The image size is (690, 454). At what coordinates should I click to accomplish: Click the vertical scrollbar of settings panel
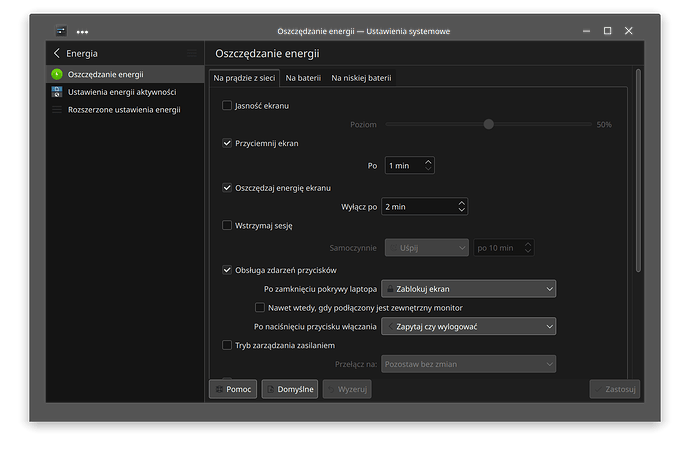(x=638, y=170)
